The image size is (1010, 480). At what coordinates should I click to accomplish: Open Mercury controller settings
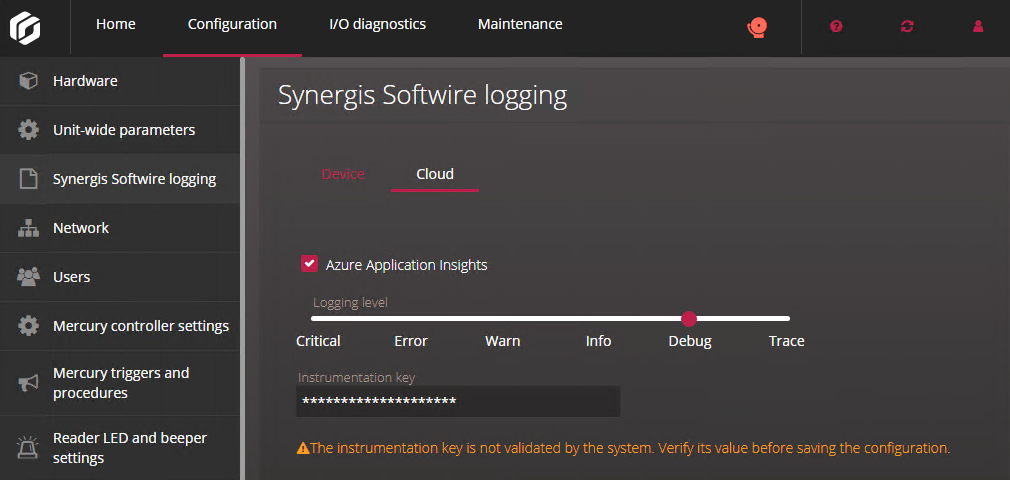[120, 326]
